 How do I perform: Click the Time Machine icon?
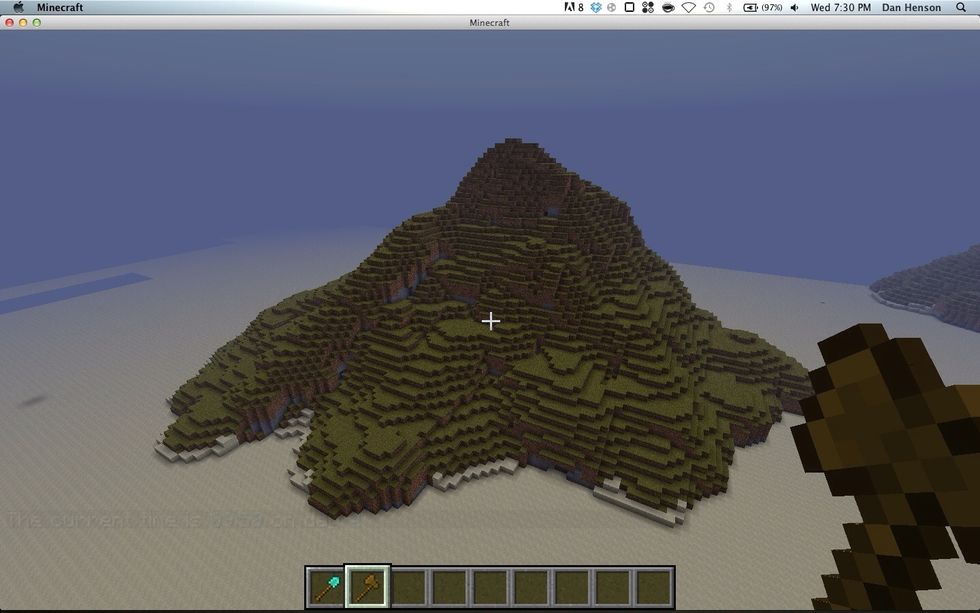(x=708, y=7)
